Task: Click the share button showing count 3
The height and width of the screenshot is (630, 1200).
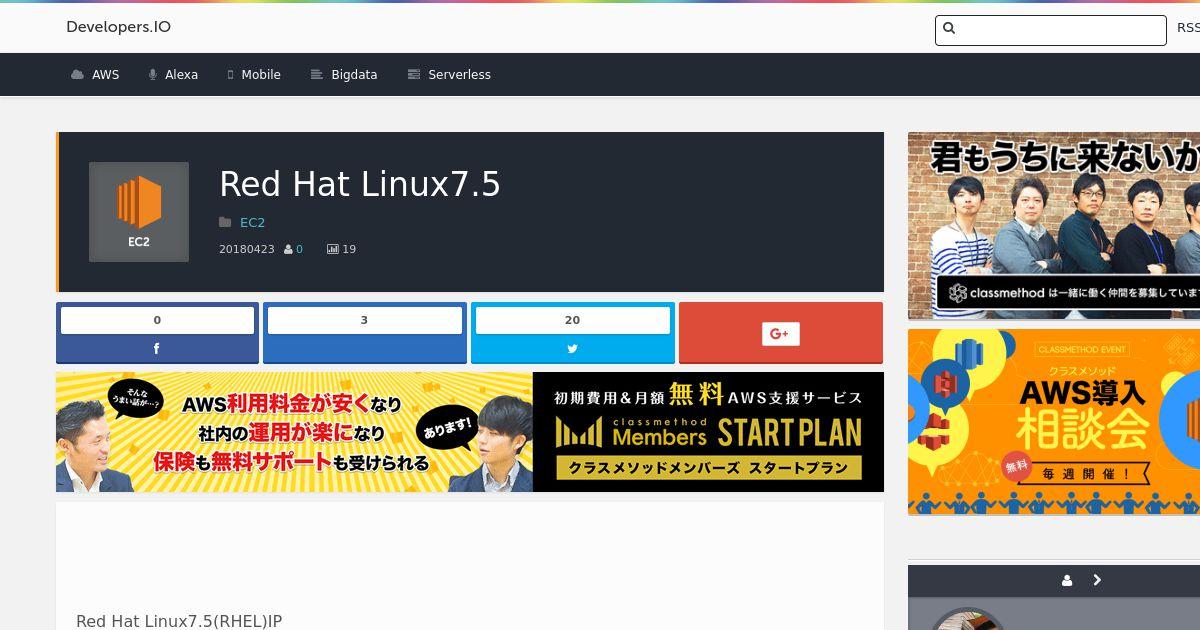Action: (365, 333)
